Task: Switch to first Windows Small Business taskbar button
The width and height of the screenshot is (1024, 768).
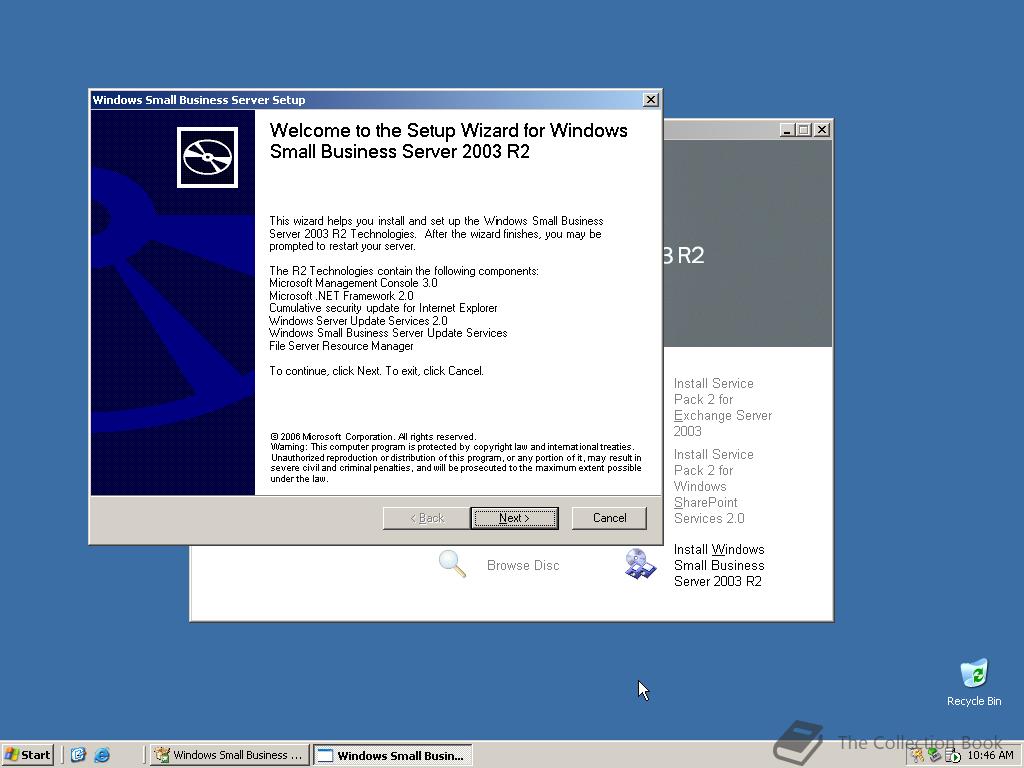Action: pyautogui.click(x=230, y=755)
